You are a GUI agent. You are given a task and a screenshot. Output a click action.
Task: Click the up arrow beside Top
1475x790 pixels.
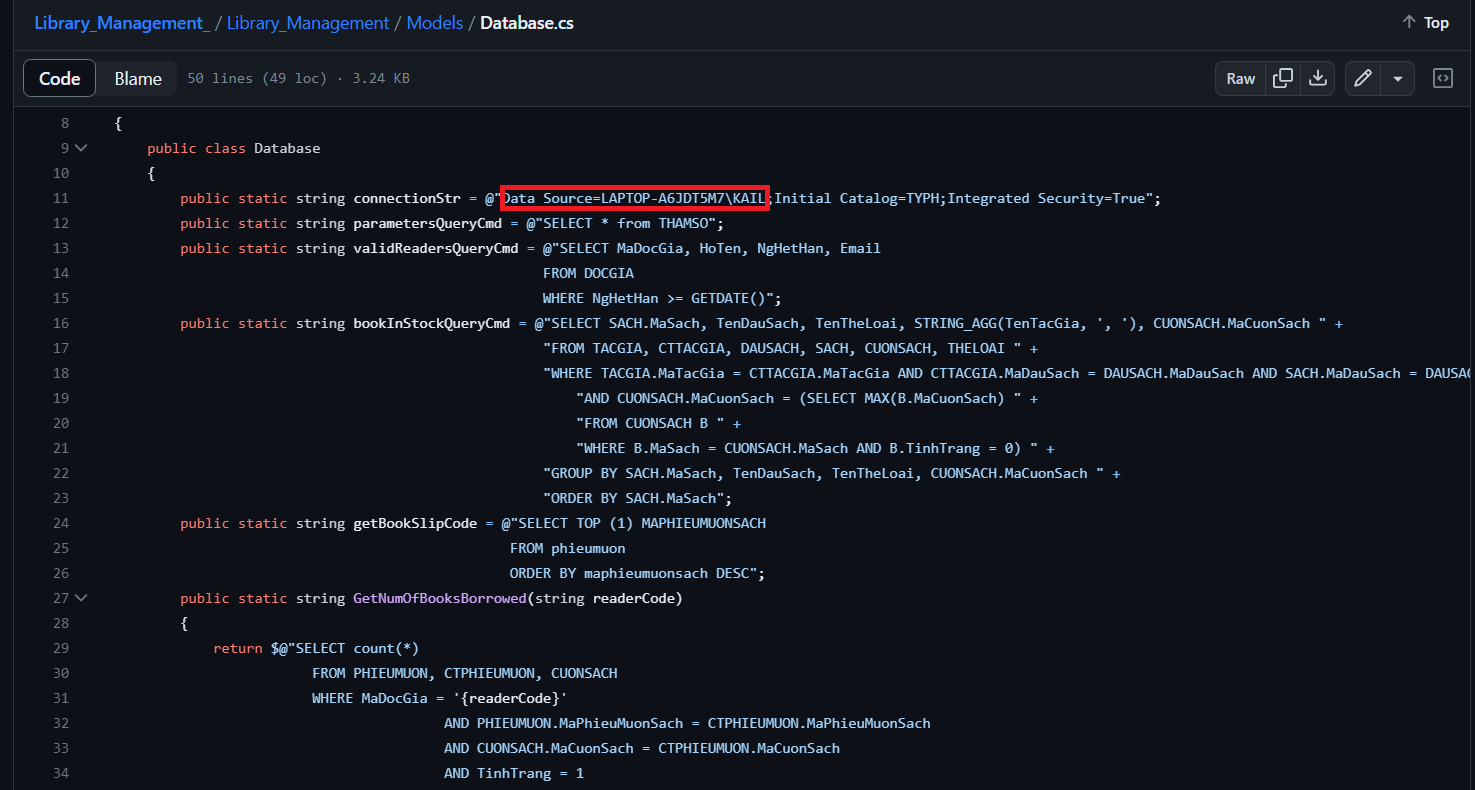[x=1407, y=21]
